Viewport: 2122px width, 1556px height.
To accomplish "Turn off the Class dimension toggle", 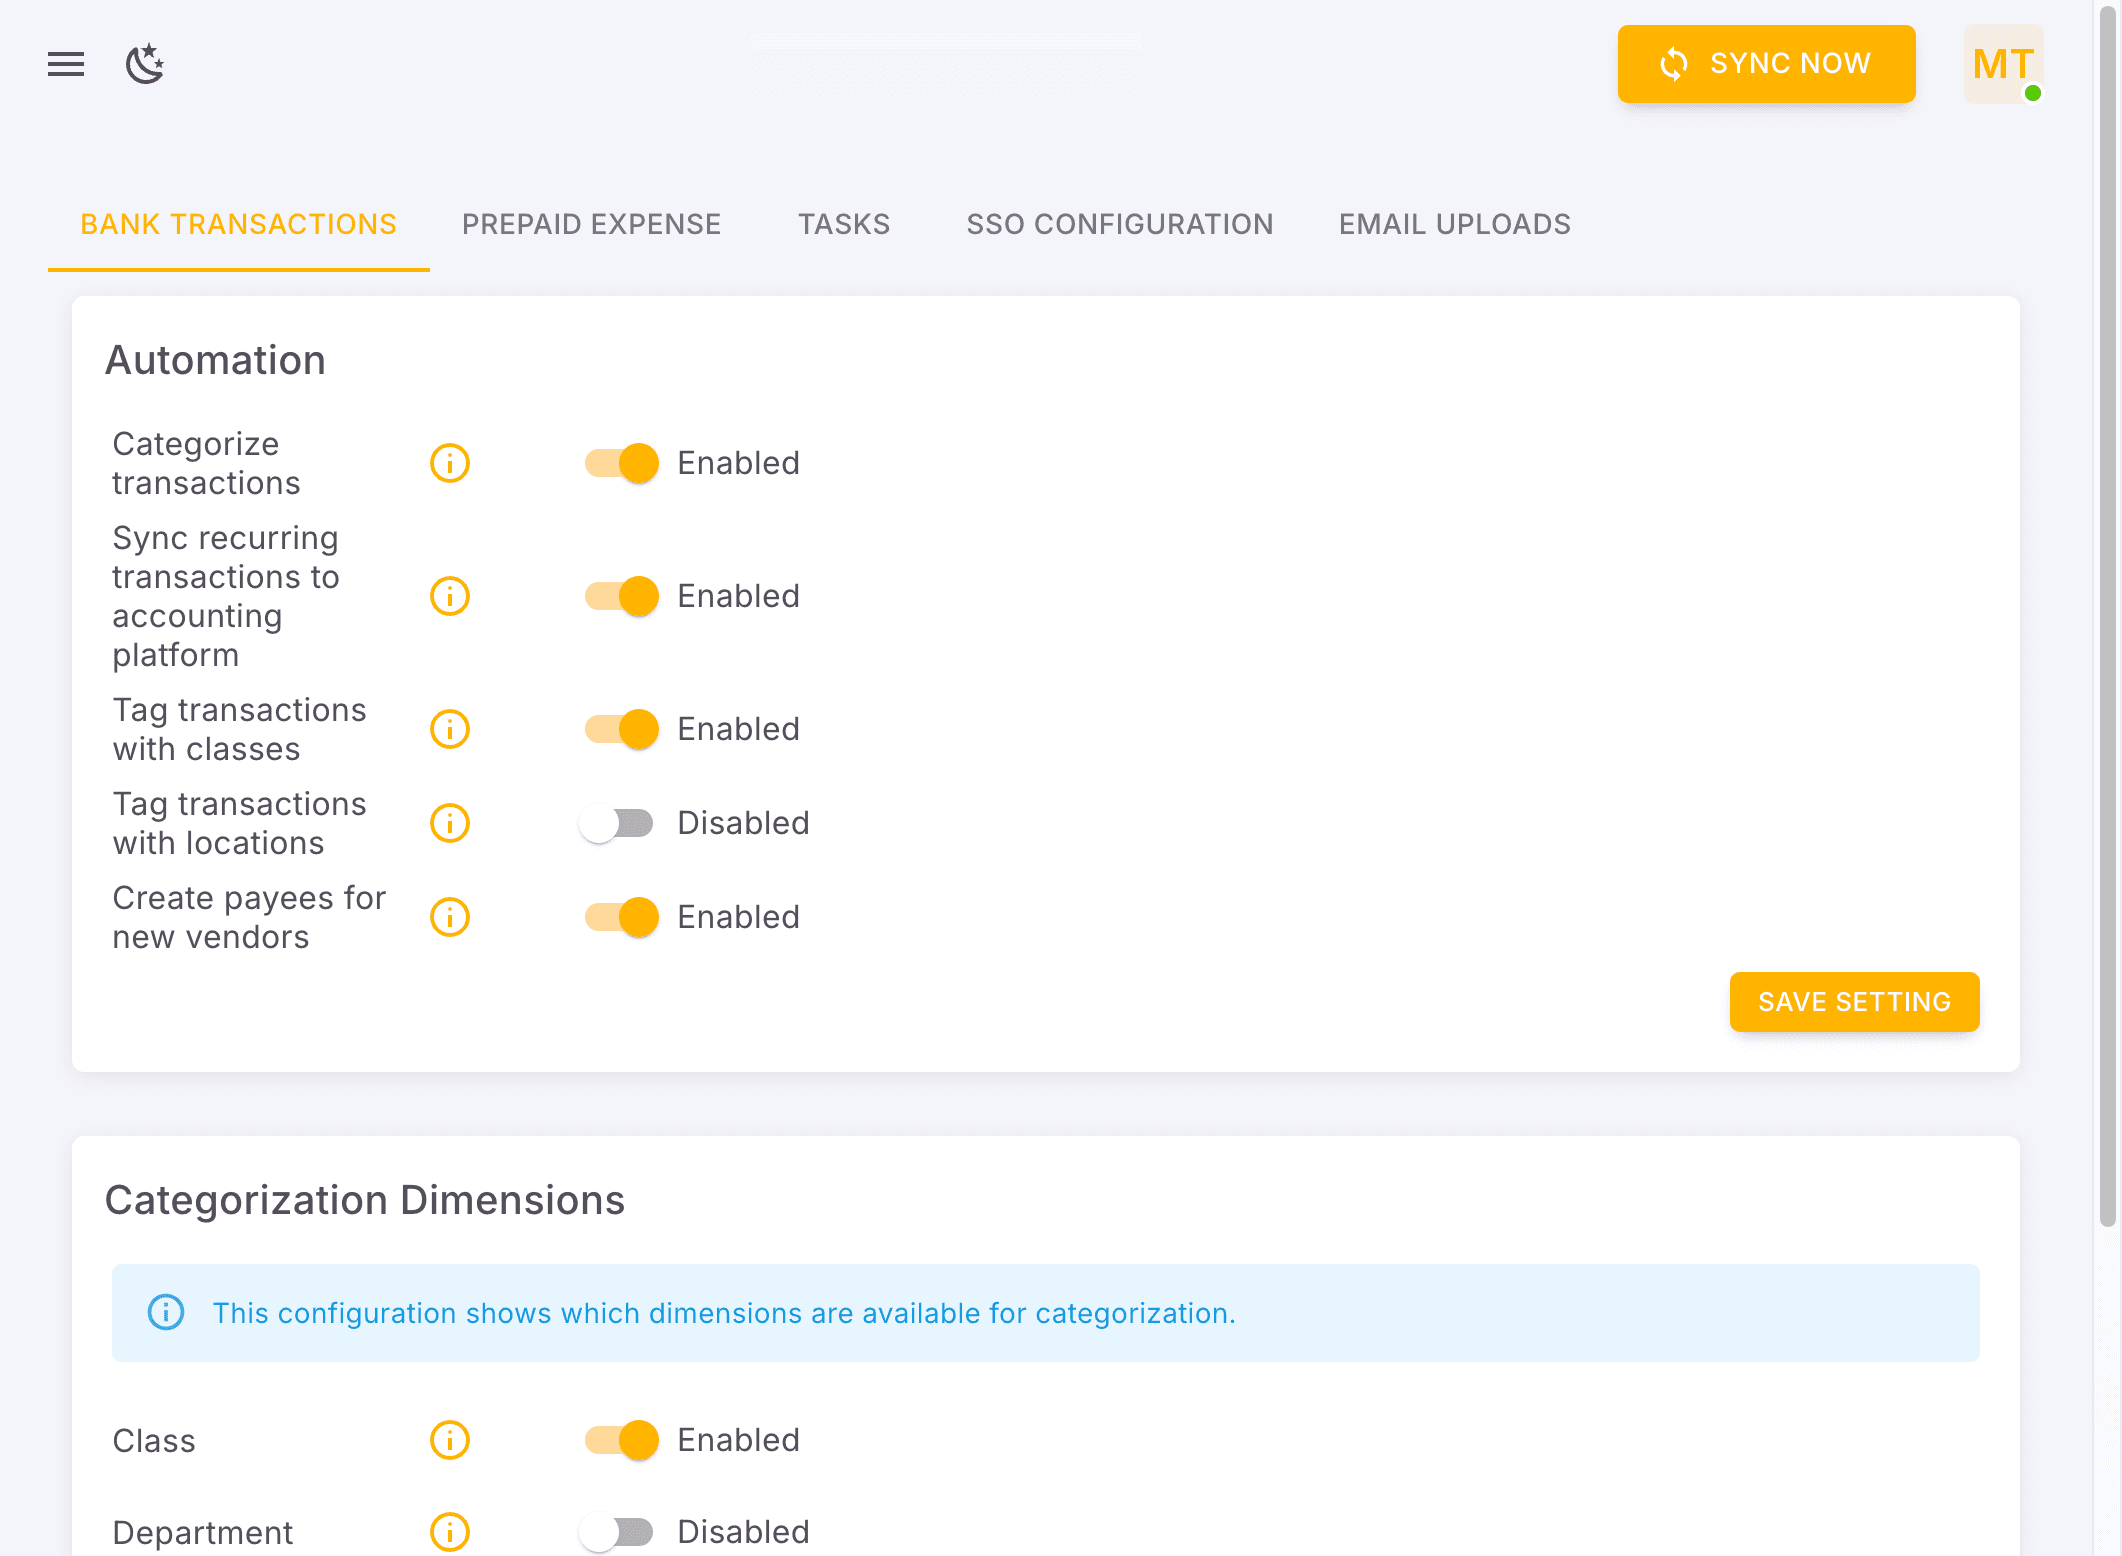I will (x=621, y=1440).
